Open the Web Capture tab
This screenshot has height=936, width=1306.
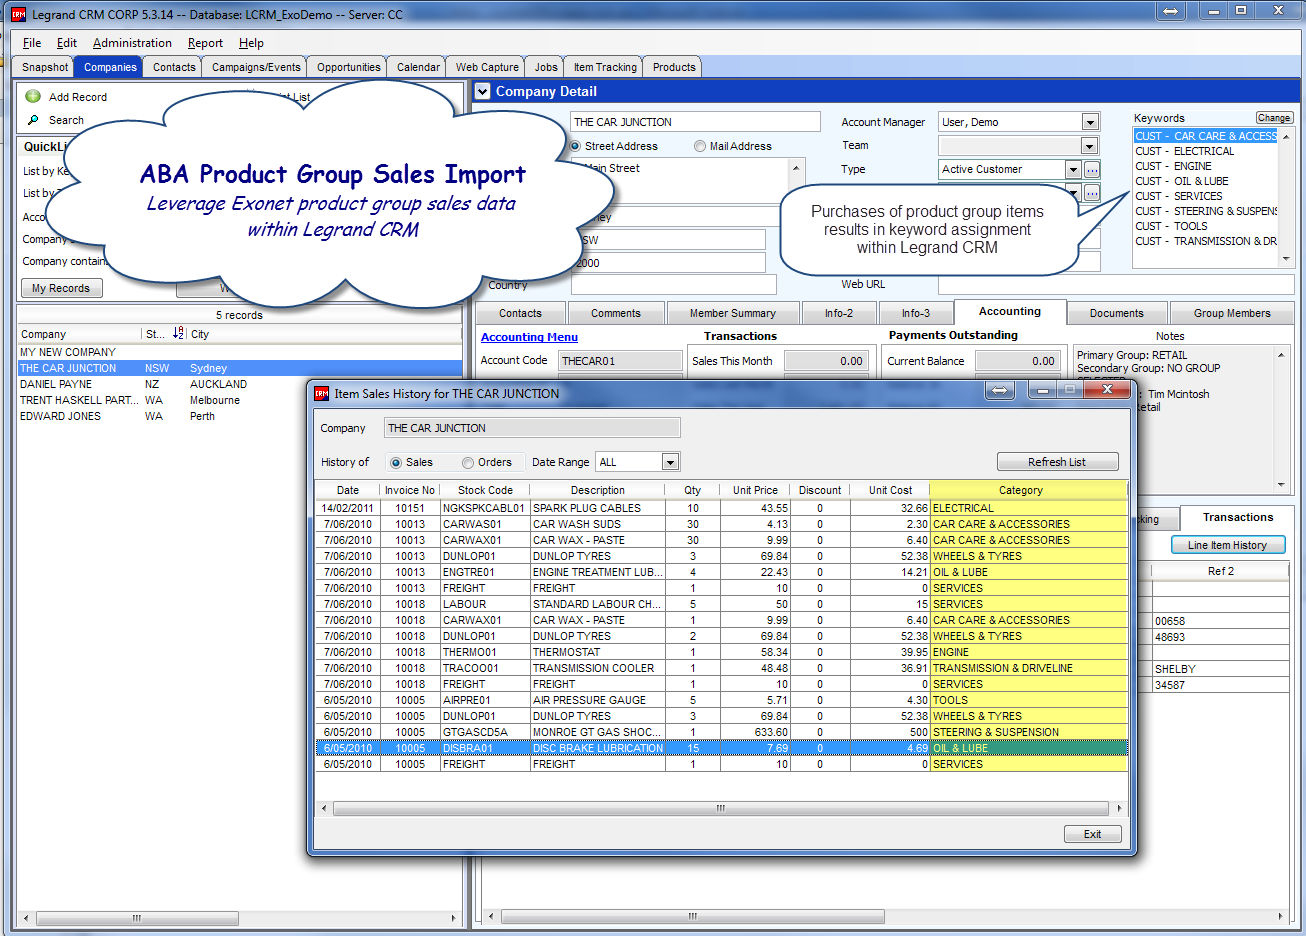click(x=487, y=67)
